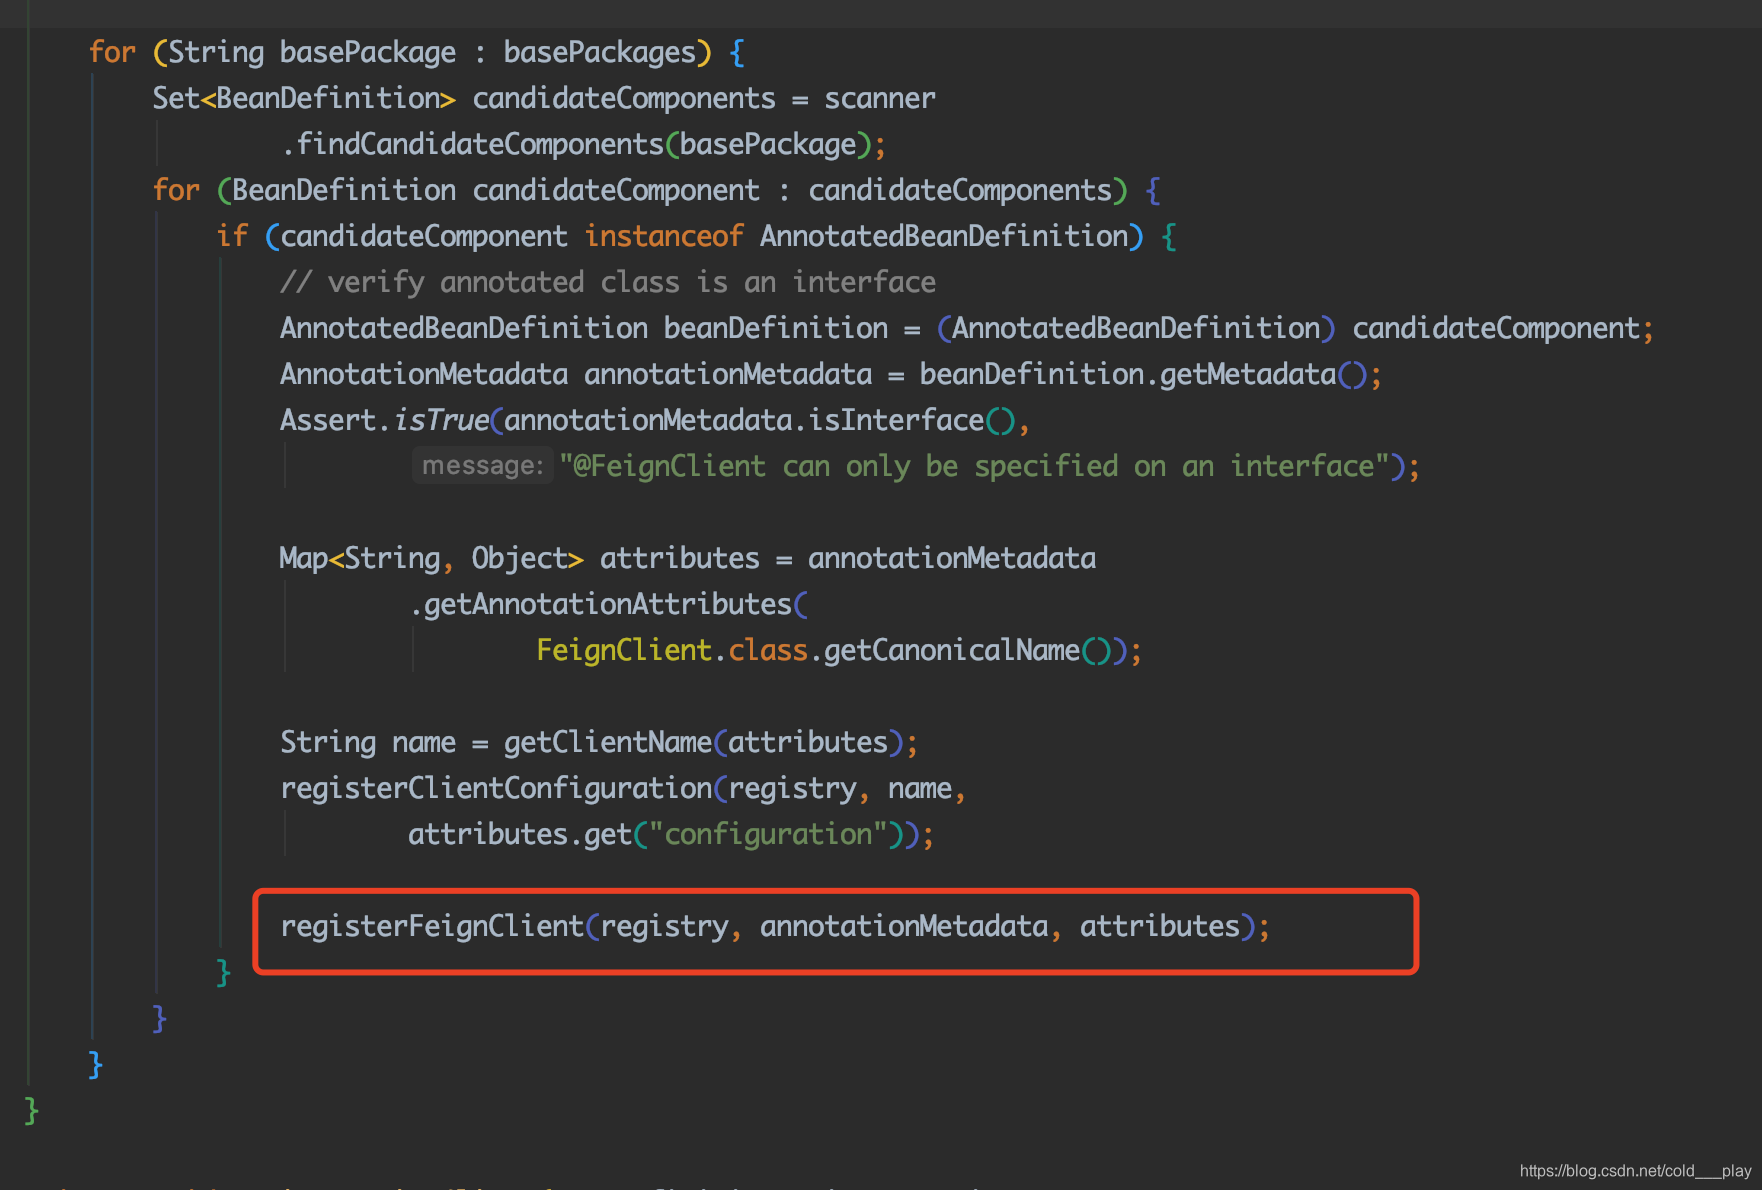
Task: Click the 'getCanonicalName' method call
Action: tap(952, 650)
